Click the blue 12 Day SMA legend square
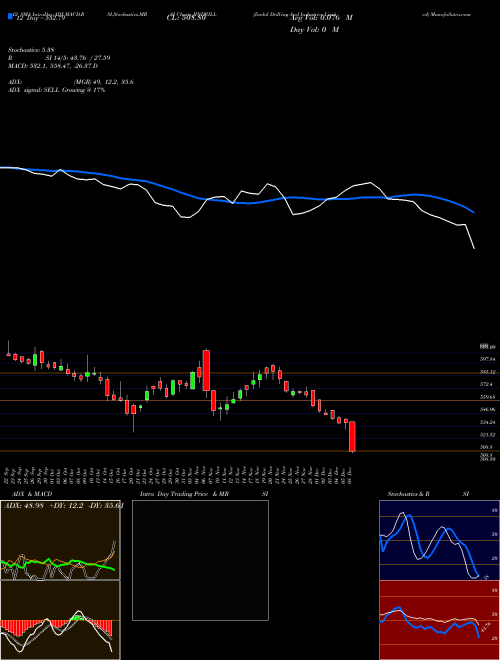 tap(10, 17)
